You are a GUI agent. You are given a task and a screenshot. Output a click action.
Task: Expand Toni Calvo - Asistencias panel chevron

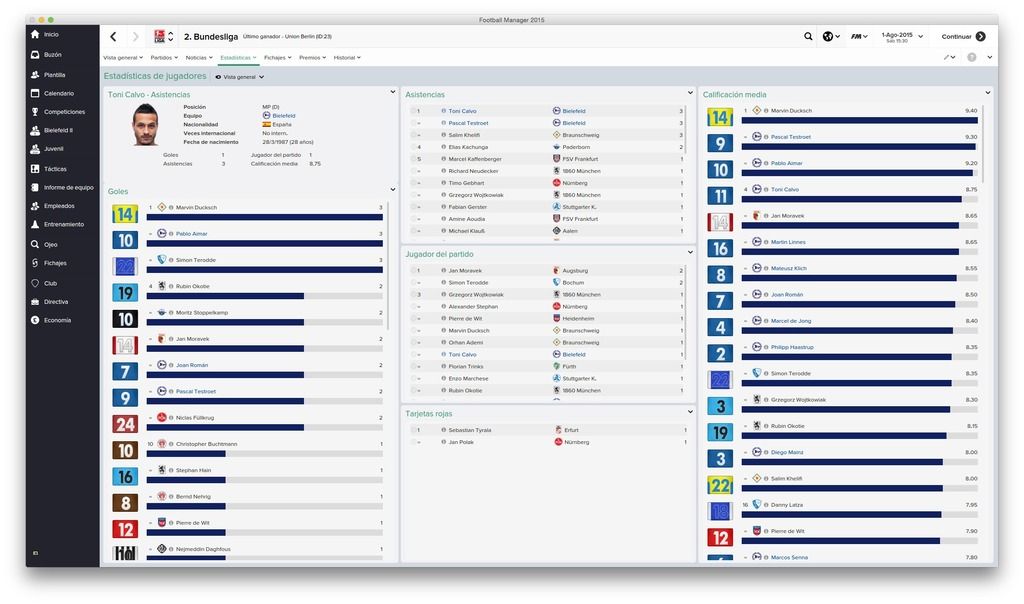click(392, 92)
